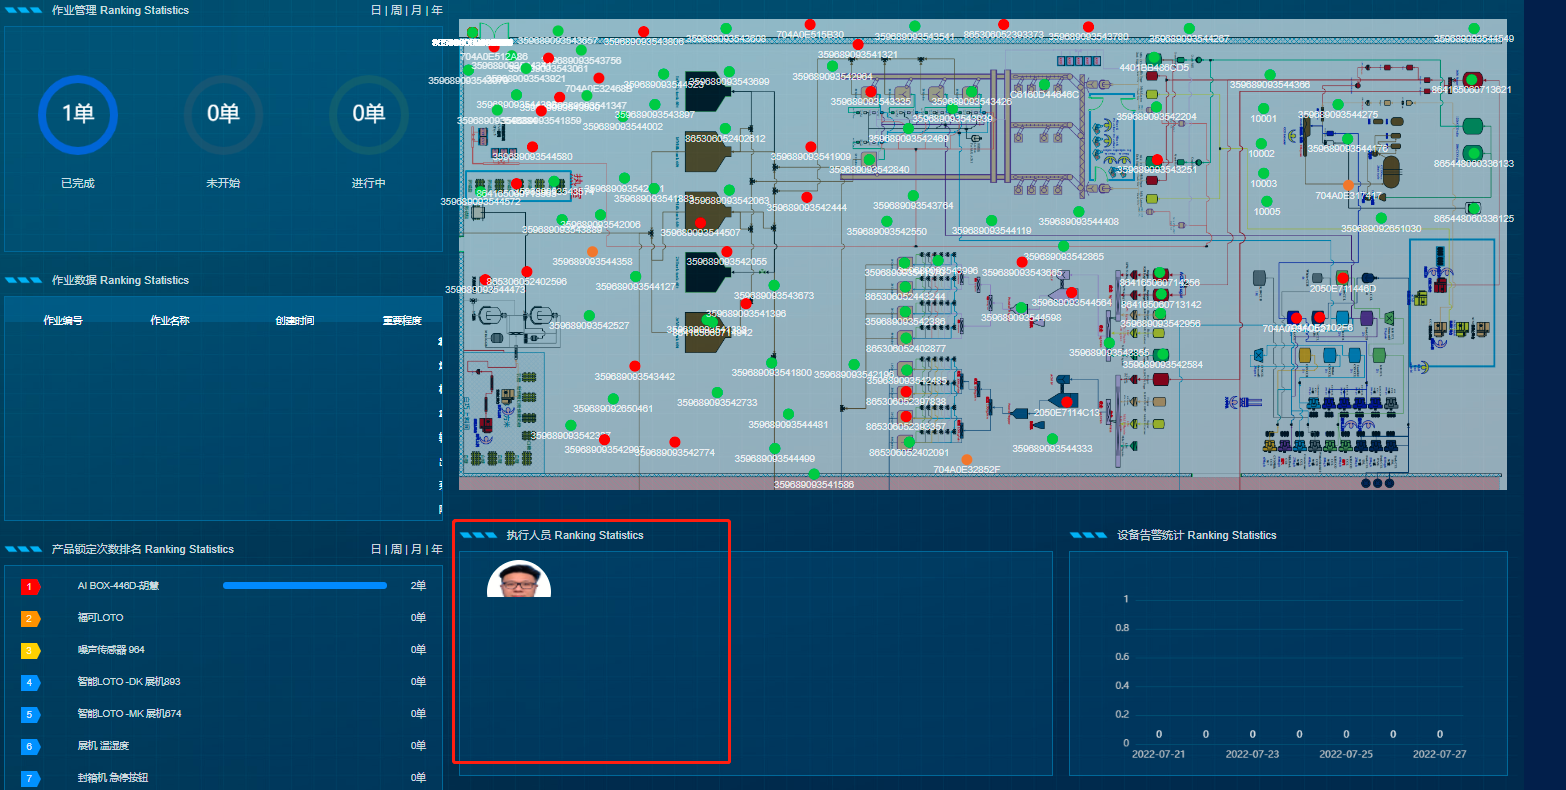Screen dimensions: 1566x790
Task: Click red marker 359689093543780
Action: 1088,26
